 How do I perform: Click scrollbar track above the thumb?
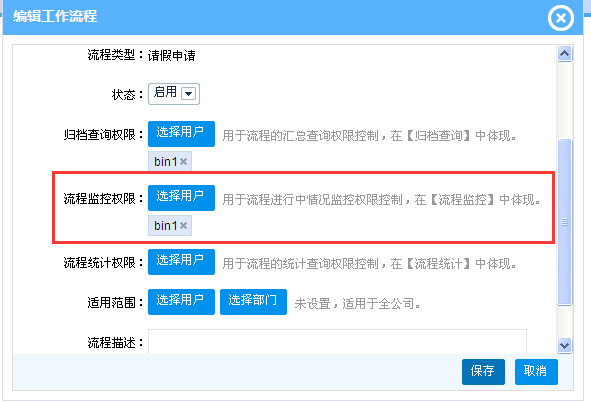coord(564,100)
